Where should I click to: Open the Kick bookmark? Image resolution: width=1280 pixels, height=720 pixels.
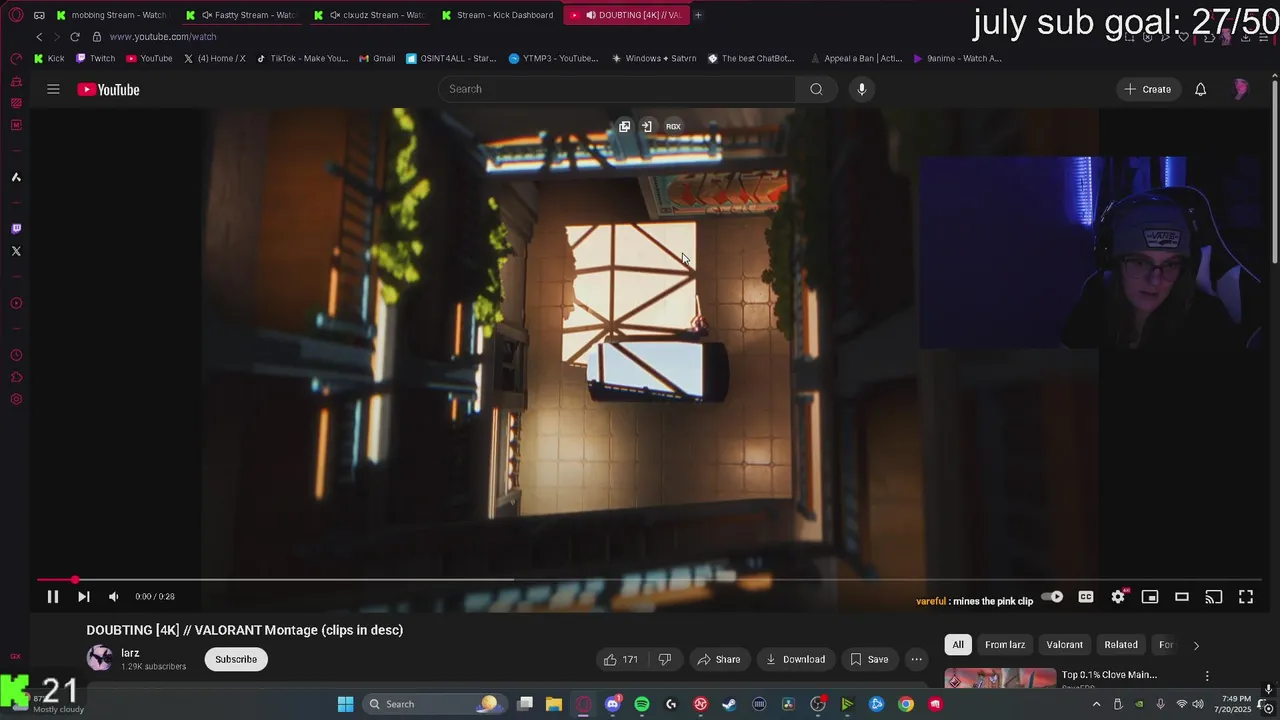click(x=49, y=58)
